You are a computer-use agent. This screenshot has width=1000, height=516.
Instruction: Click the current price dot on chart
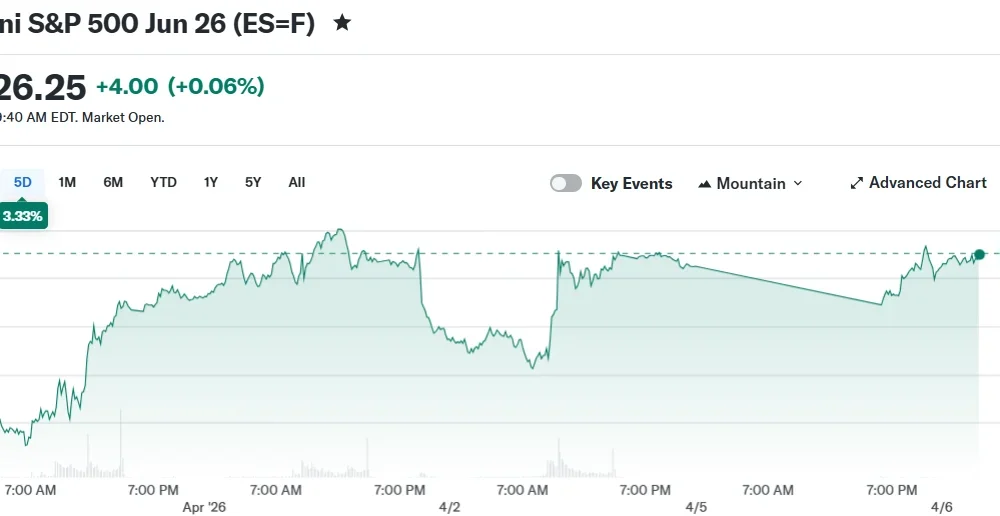click(x=980, y=254)
